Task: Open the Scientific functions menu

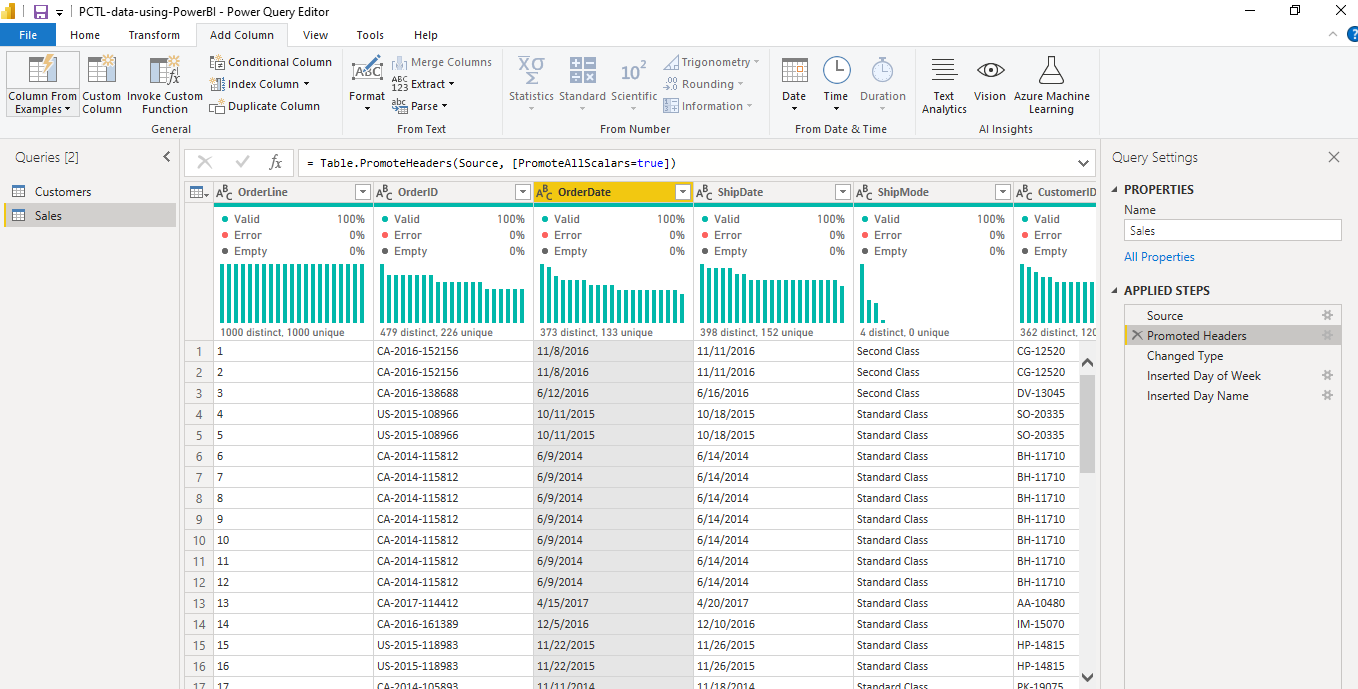Action: 634,85
